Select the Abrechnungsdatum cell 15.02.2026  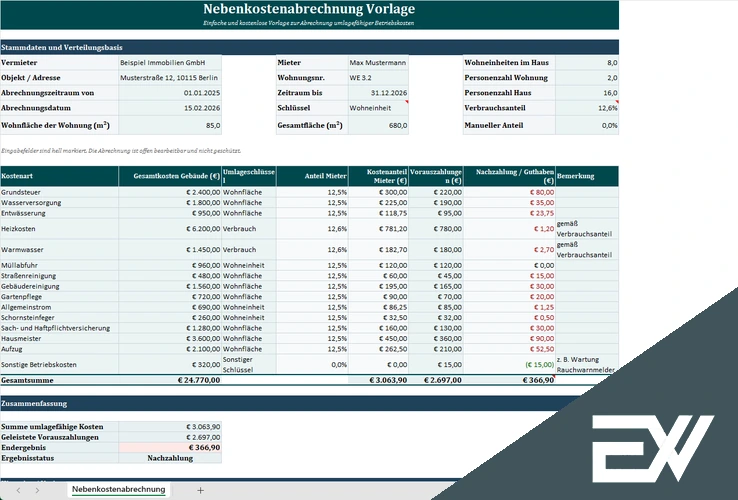(x=170, y=108)
